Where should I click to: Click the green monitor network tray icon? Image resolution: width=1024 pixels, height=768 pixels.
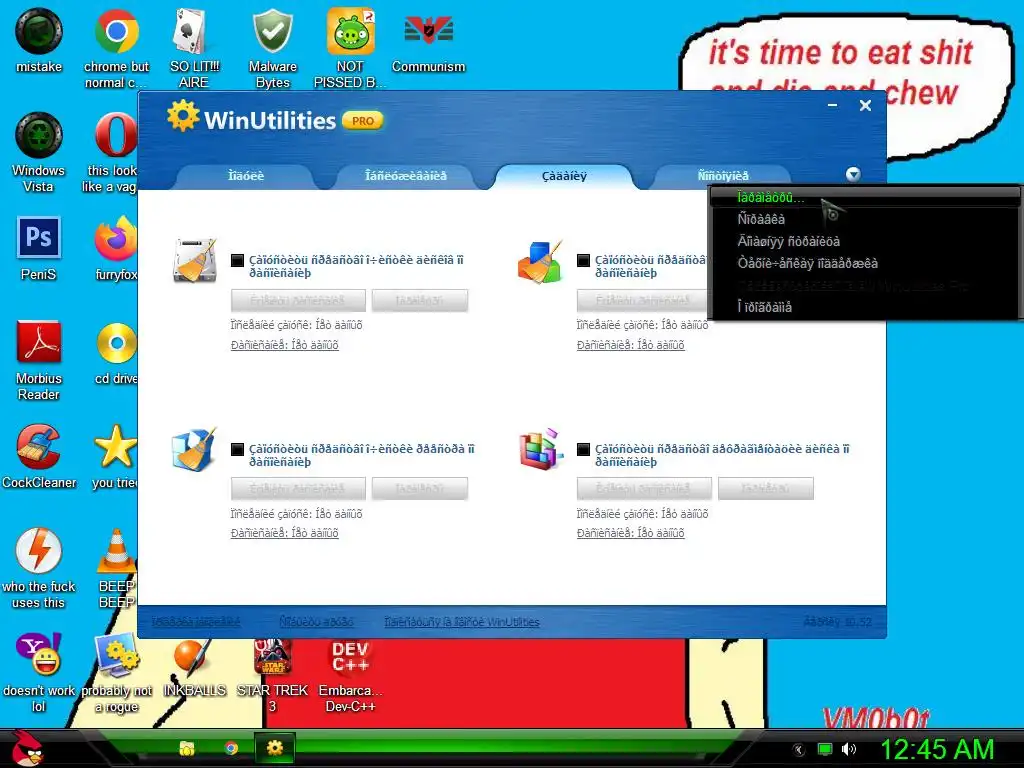825,749
